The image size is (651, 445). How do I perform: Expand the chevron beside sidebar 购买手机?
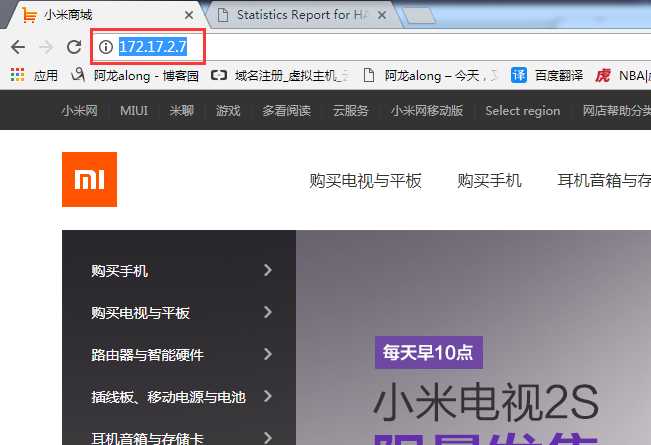click(268, 270)
